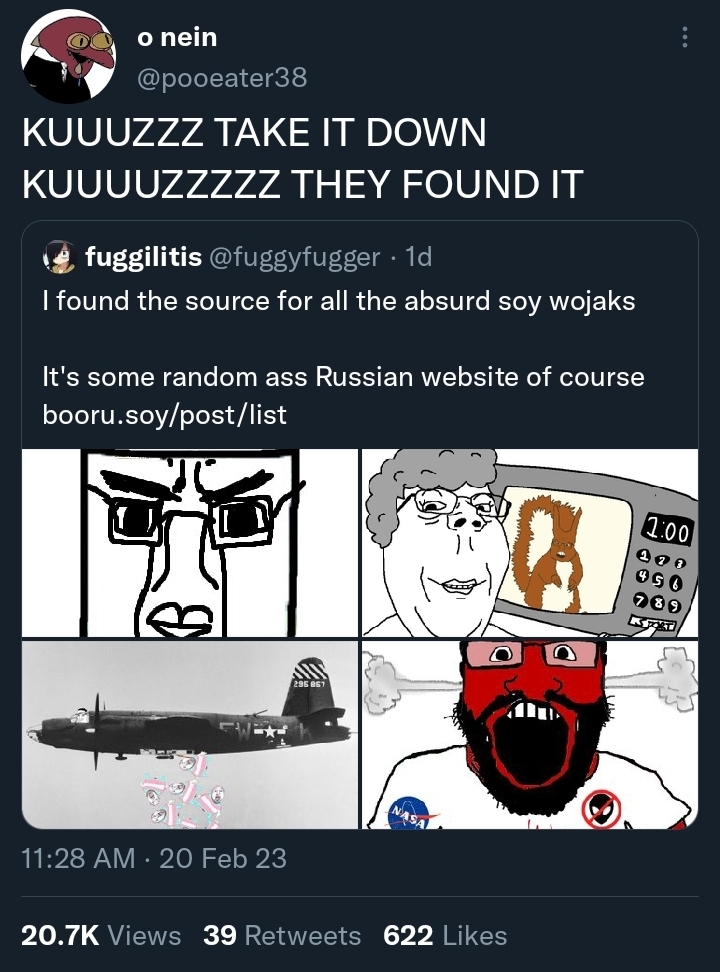Open the booru.soy/post/list link
720x972 pixels.
click(x=164, y=414)
